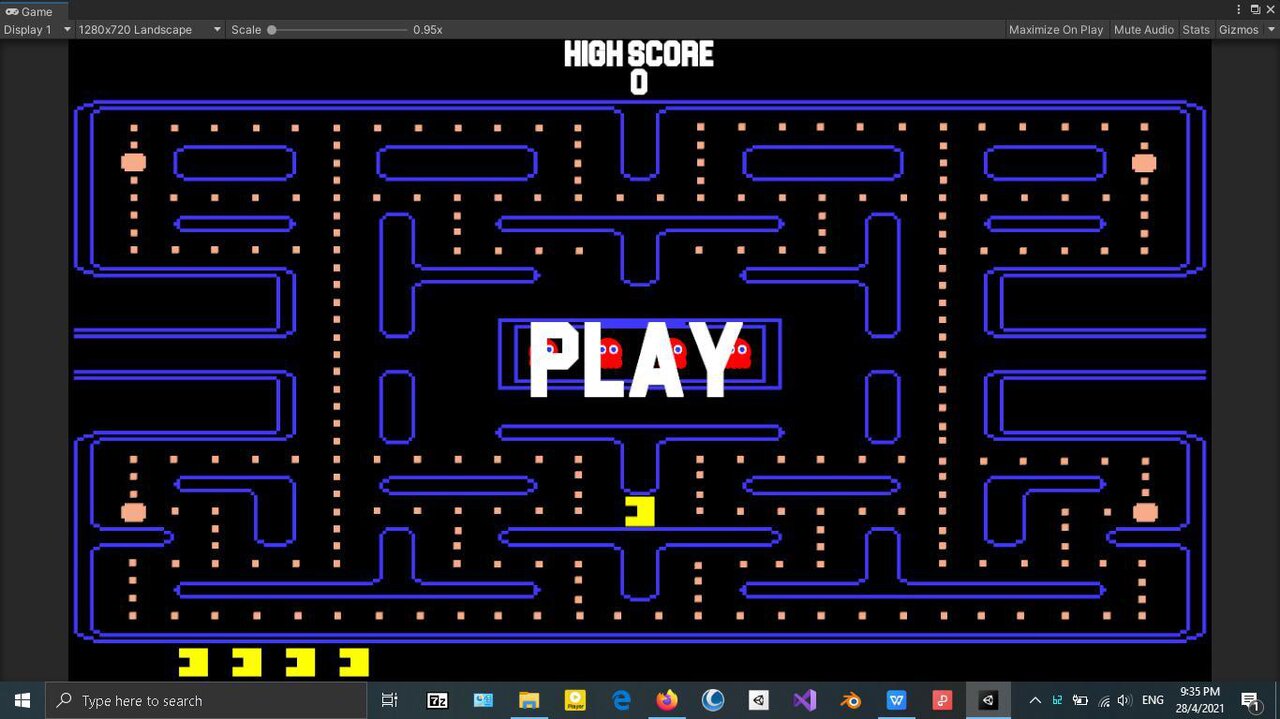Open the 1280x720 Landscape resolution dropdown
The height and width of the screenshot is (719, 1280).
pos(149,30)
